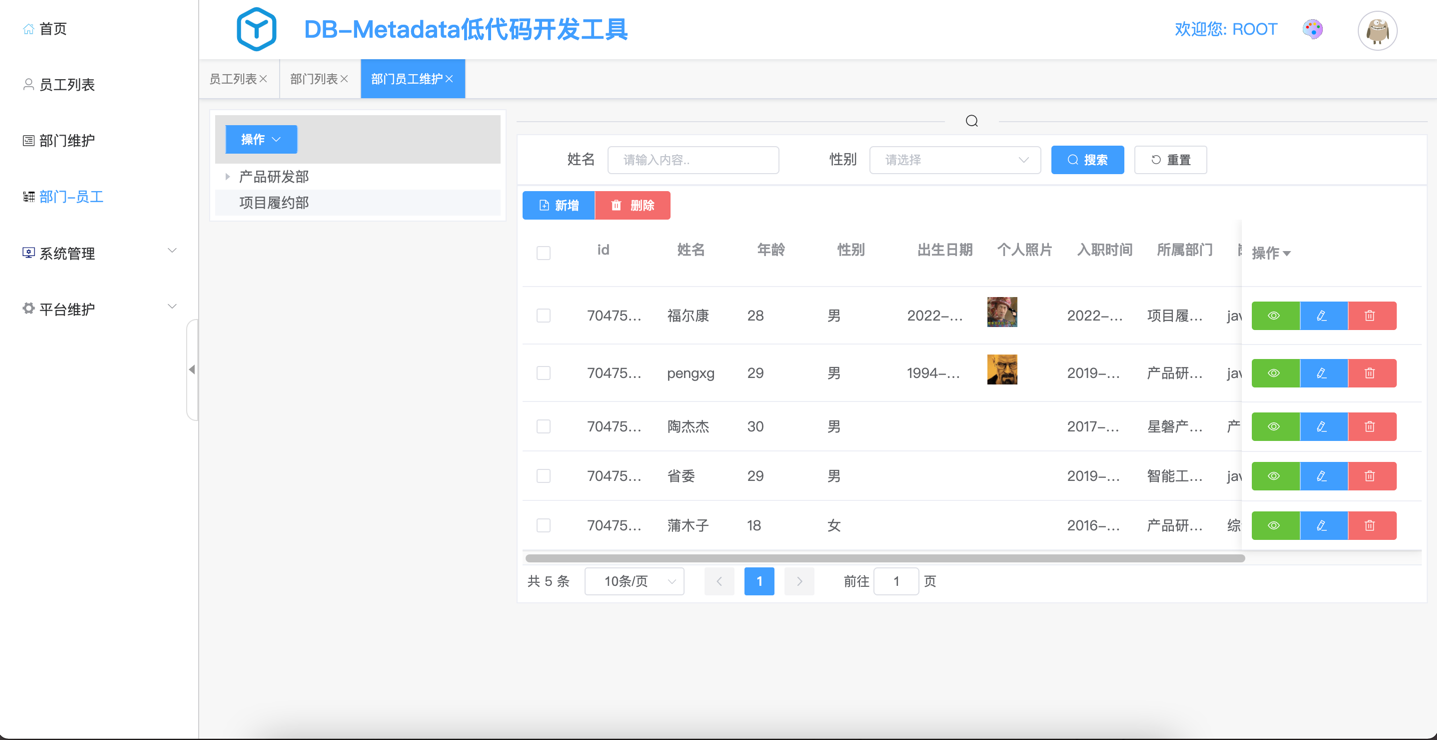Expand the 产品研发部 tree node

[x=228, y=177]
